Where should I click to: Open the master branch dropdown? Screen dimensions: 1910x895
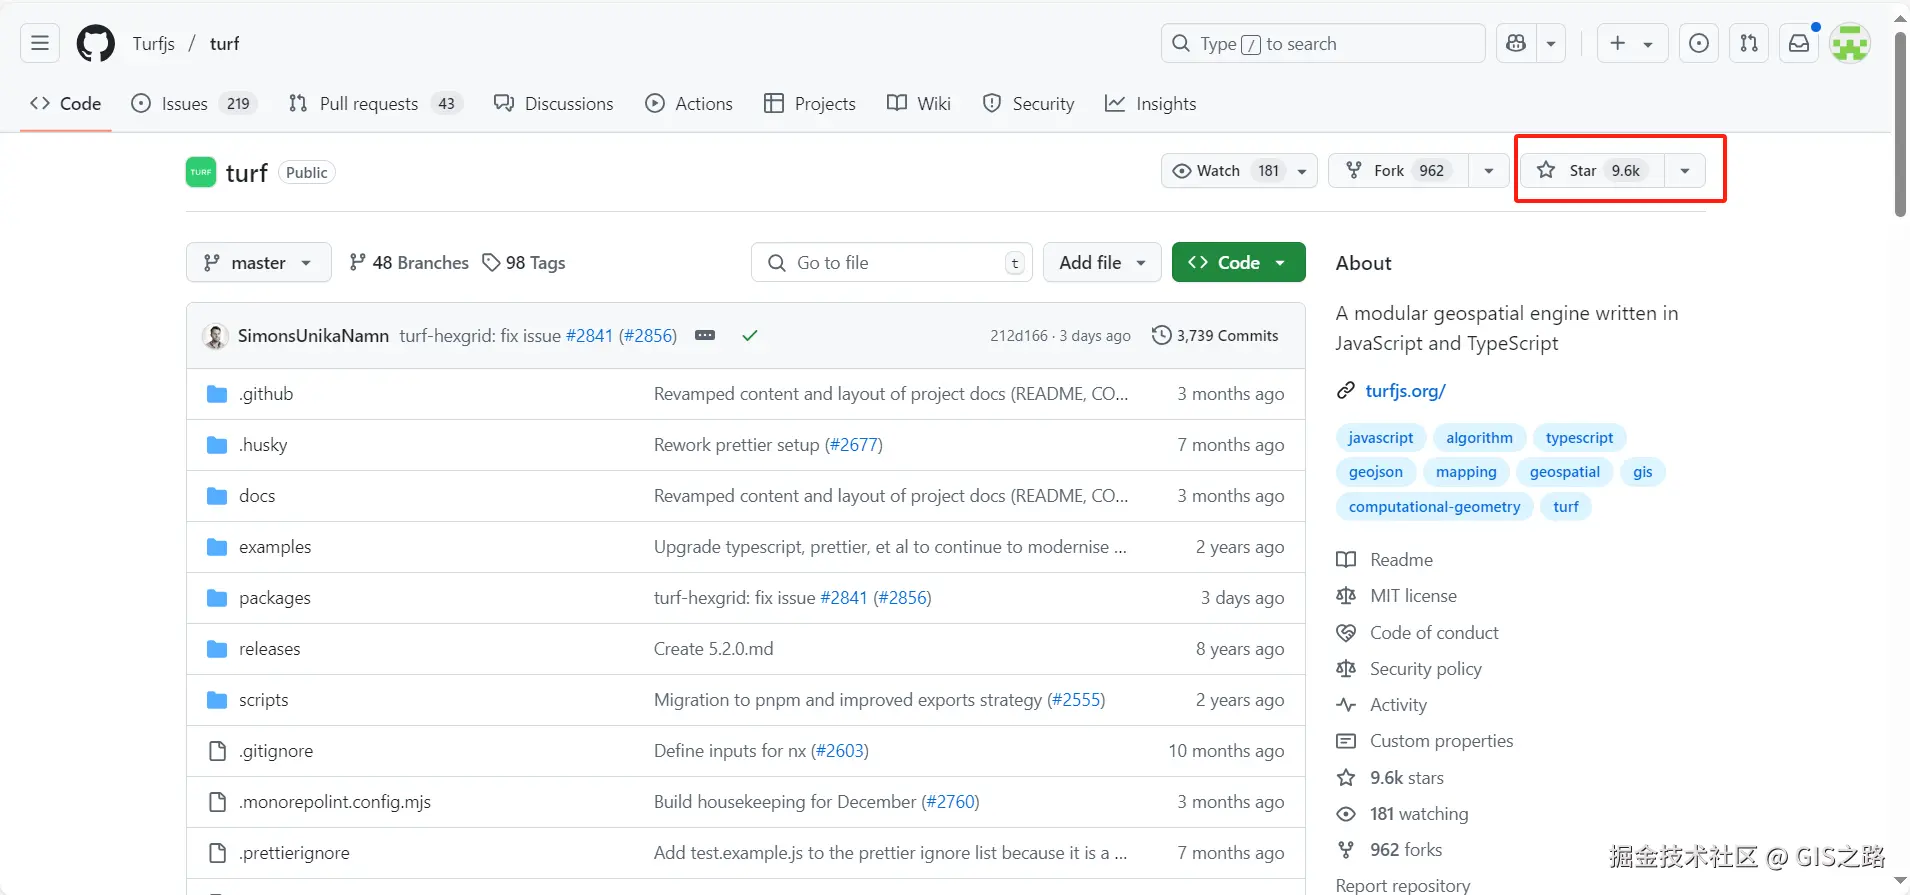pyautogui.click(x=258, y=263)
